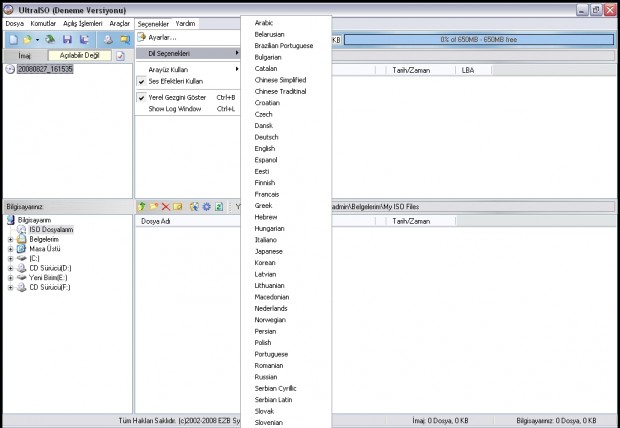Image resolution: width=620 pixels, height=428 pixels.
Task: Click the red X delete icon
Action: (x=166, y=206)
